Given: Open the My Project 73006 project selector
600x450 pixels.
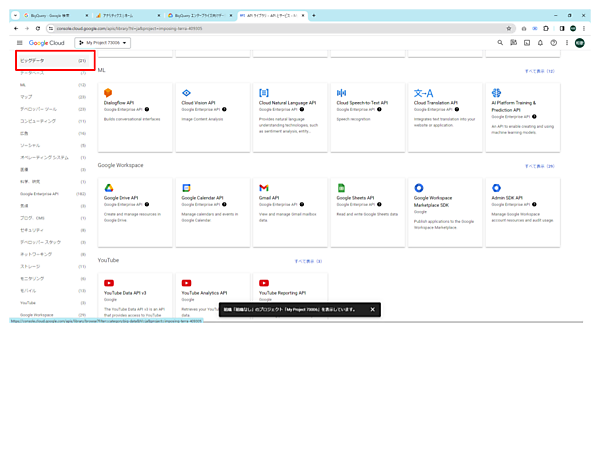Looking at the screenshot, I should coord(103,43).
